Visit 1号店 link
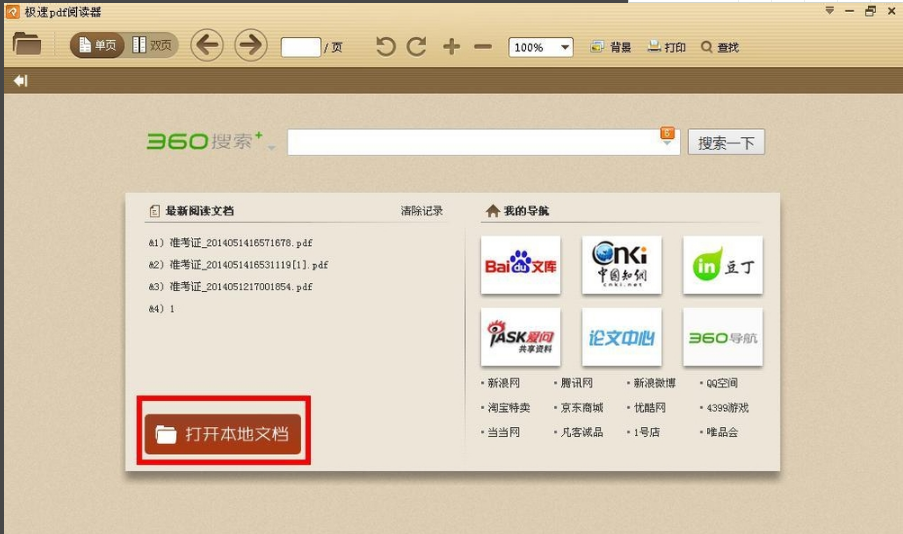The width and height of the screenshot is (903, 534). [x=647, y=432]
